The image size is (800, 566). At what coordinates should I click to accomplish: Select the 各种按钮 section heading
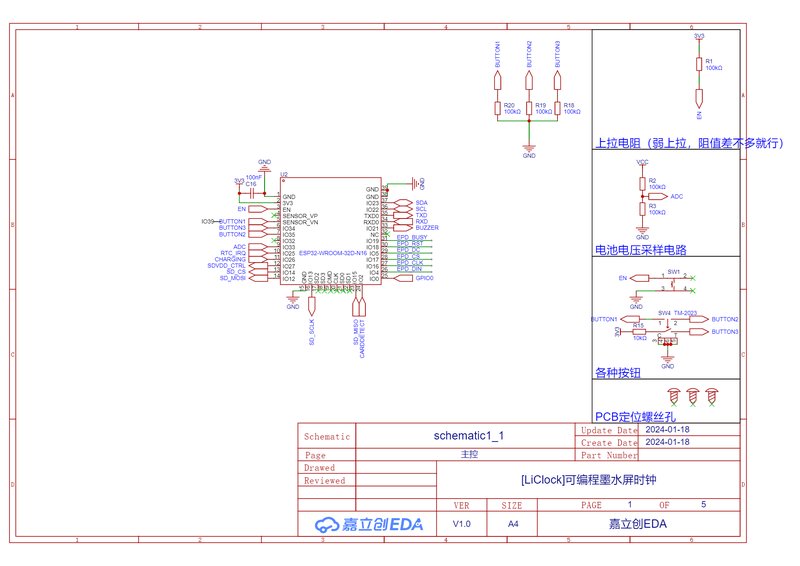618,373
